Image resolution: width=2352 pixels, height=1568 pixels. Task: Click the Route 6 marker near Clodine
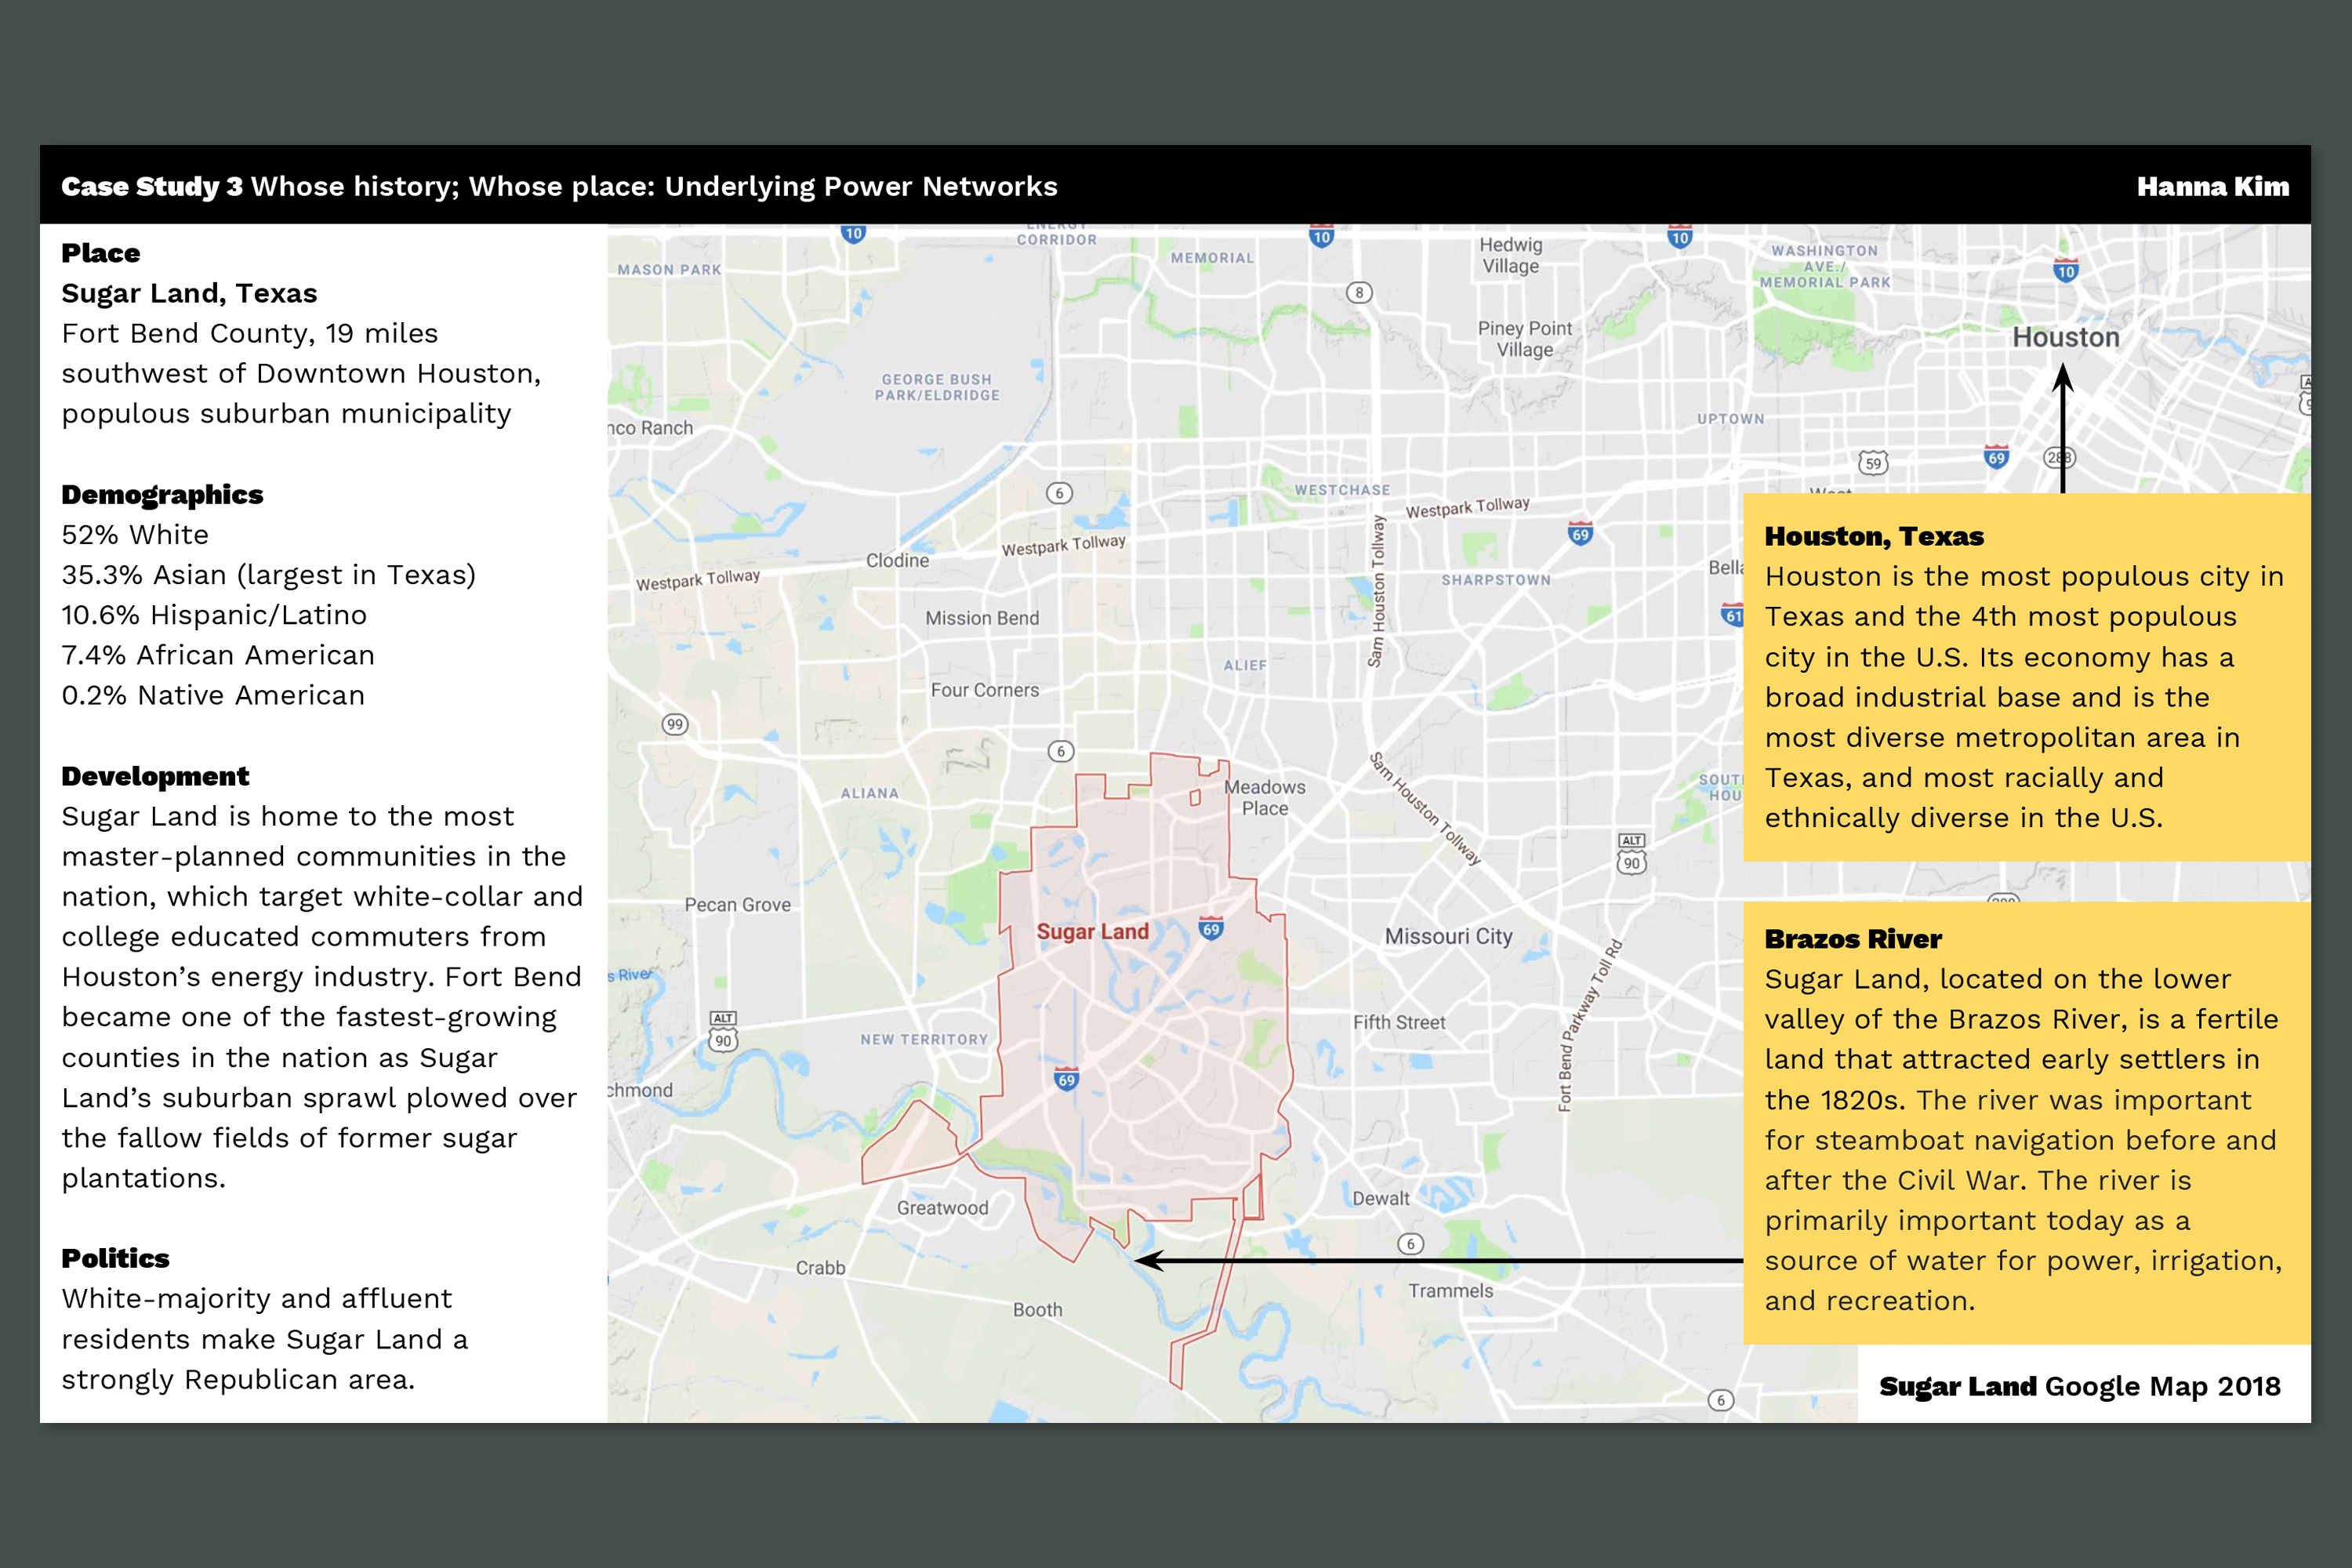[x=1059, y=493]
